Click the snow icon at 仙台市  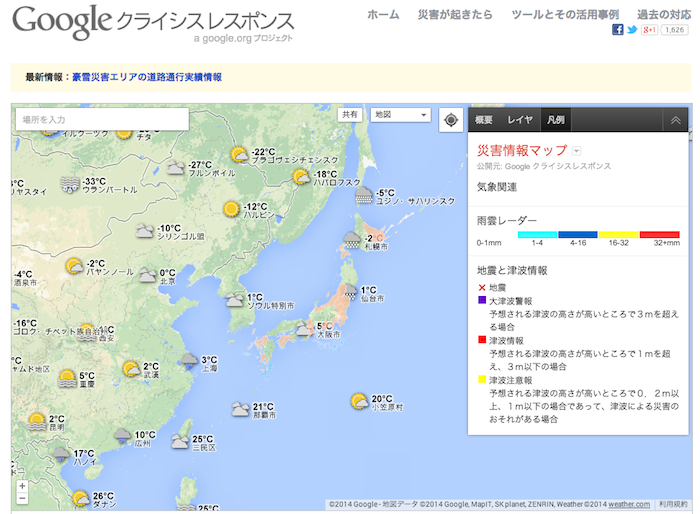tap(351, 292)
